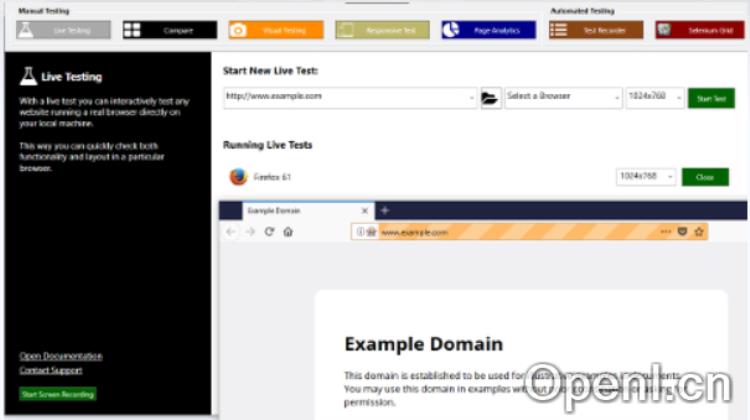Viewport: 750px width, 420px height.
Task: Click the Pocket save icon
Action: click(683, 232)
